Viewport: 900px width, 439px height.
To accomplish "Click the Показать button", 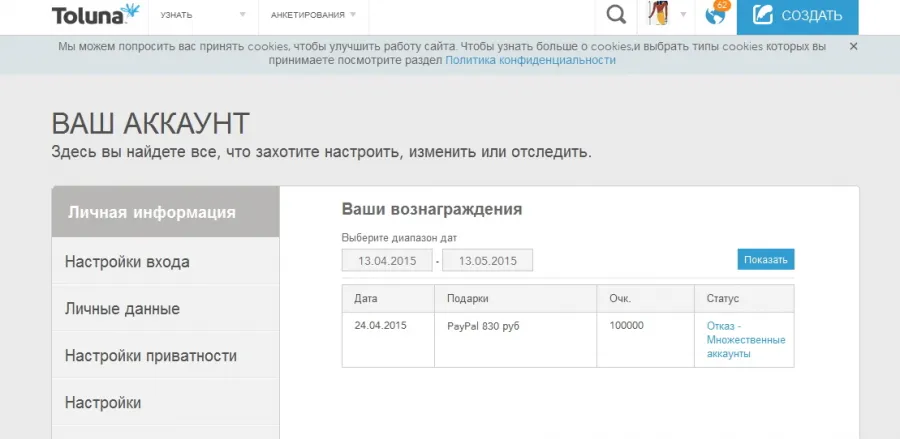I will point(766,259).
